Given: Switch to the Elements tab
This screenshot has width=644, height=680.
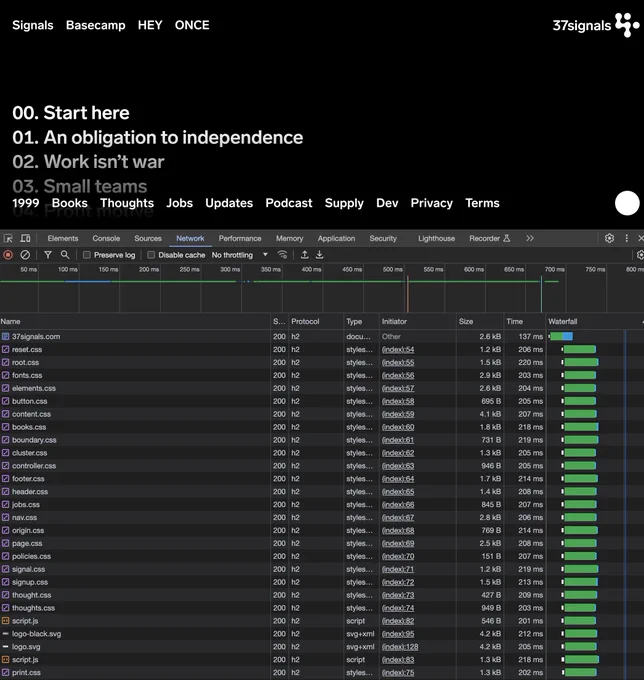Looking at the screenshot, I should coord(63,239).
